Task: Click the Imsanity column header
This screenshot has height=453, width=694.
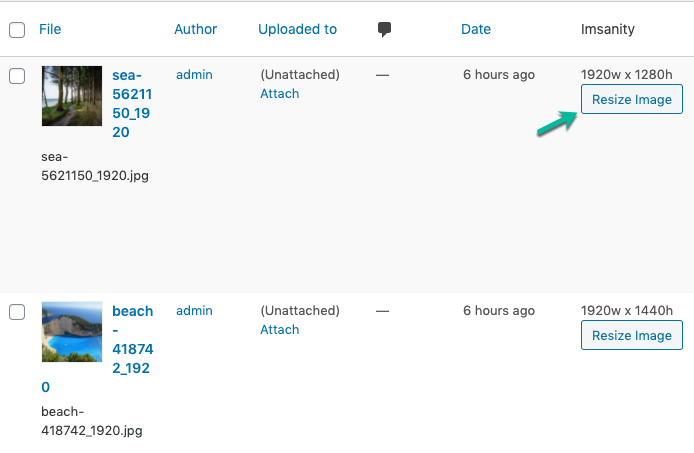Action: point(607,29)
